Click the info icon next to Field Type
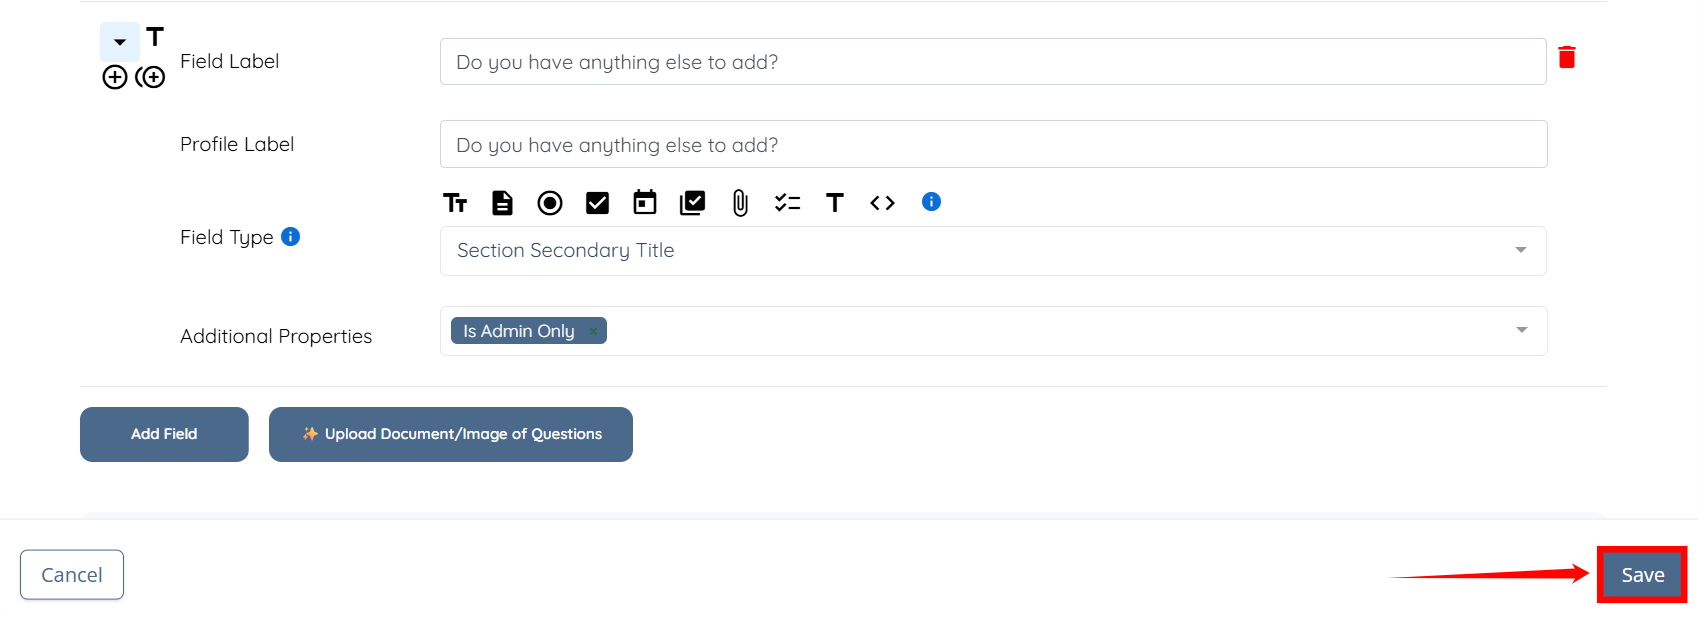Viewport: 1698px width, 619px height. pyautogui.click(x=290, y=236)
